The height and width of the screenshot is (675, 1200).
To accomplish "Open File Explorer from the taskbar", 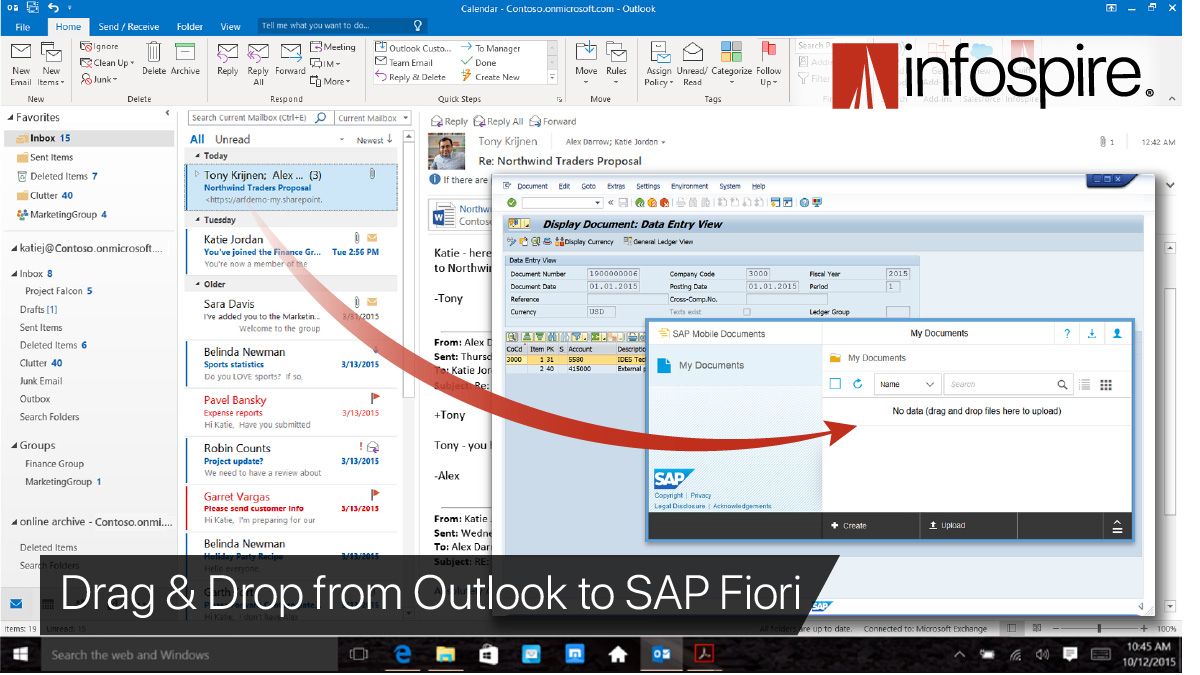I will 446,655.
